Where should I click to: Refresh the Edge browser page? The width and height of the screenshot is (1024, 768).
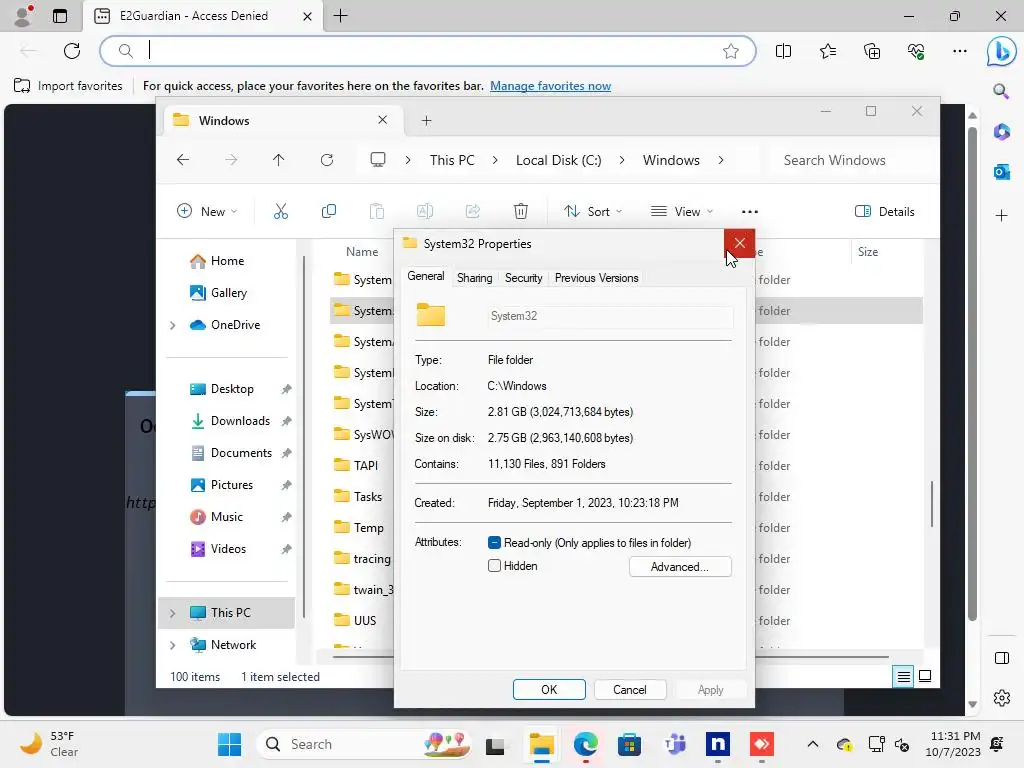[x=72, y=51]
